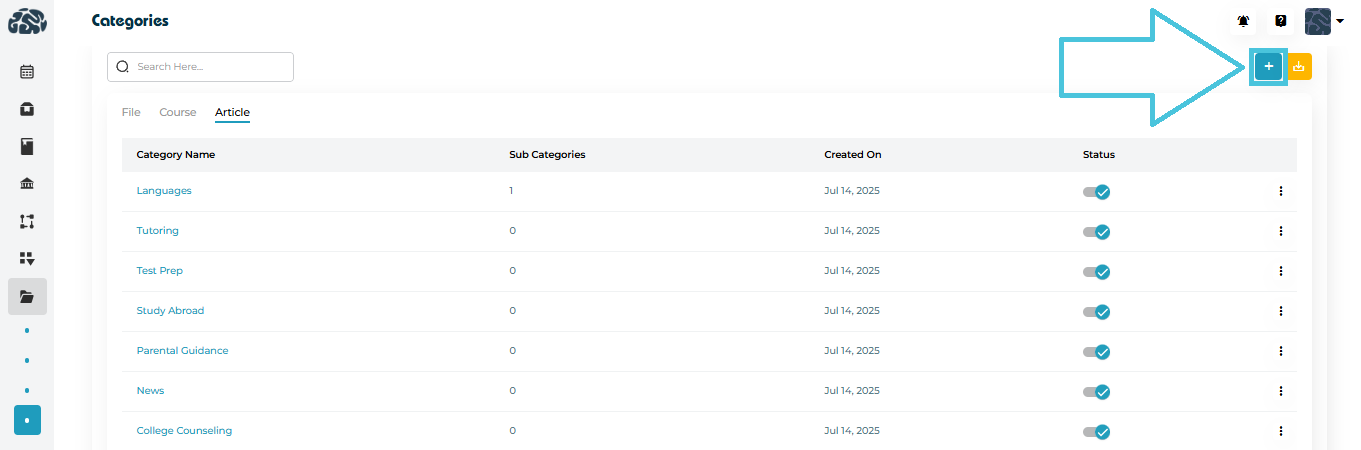The height and width of the screenshot is (450, 1361).
Task: Switch to the File tab
Action: pyautogui.click(x=131, y=112)
